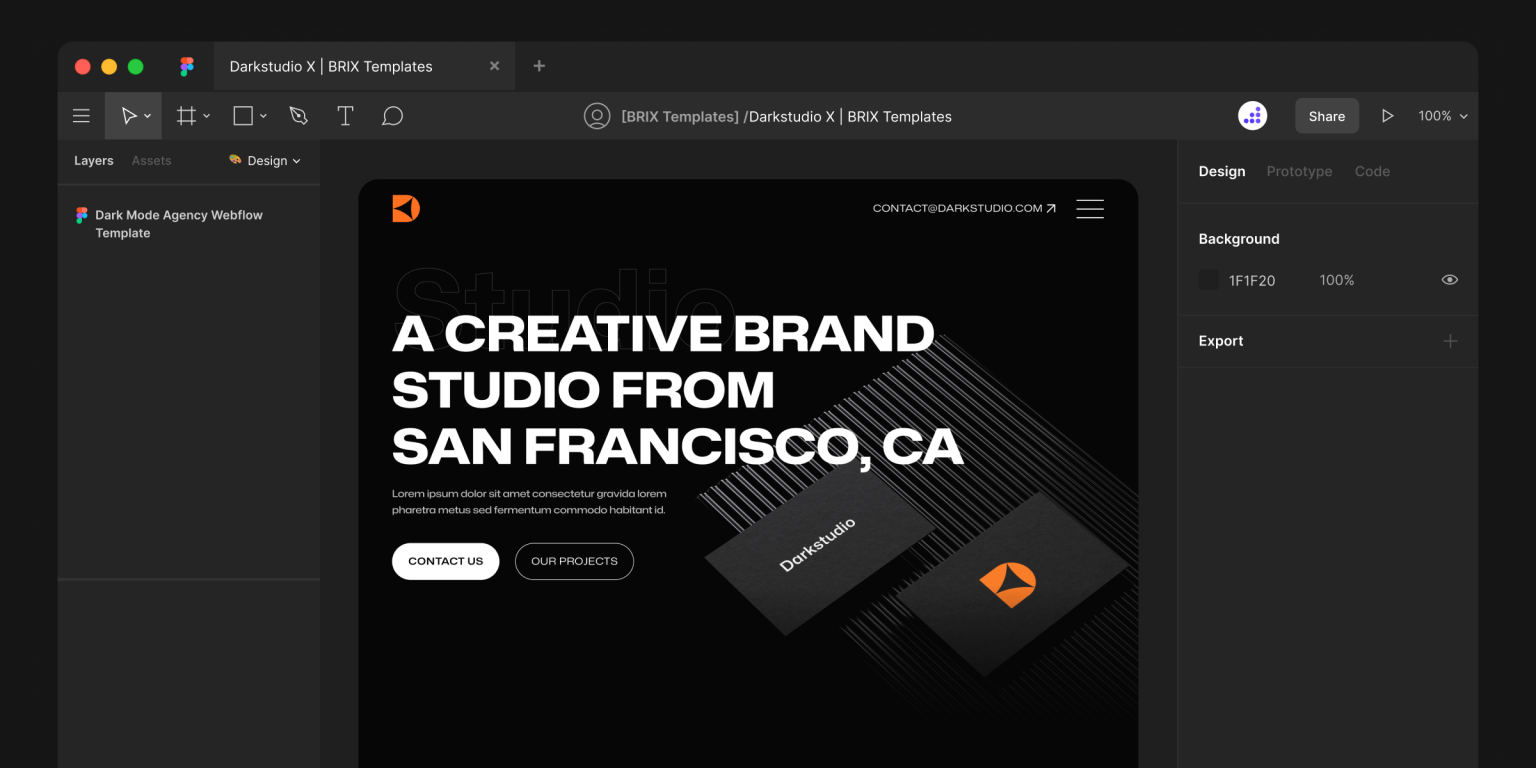Select the Rectangle shape tool
Viewport: 1536px width, 768px height.
[241, 115]
